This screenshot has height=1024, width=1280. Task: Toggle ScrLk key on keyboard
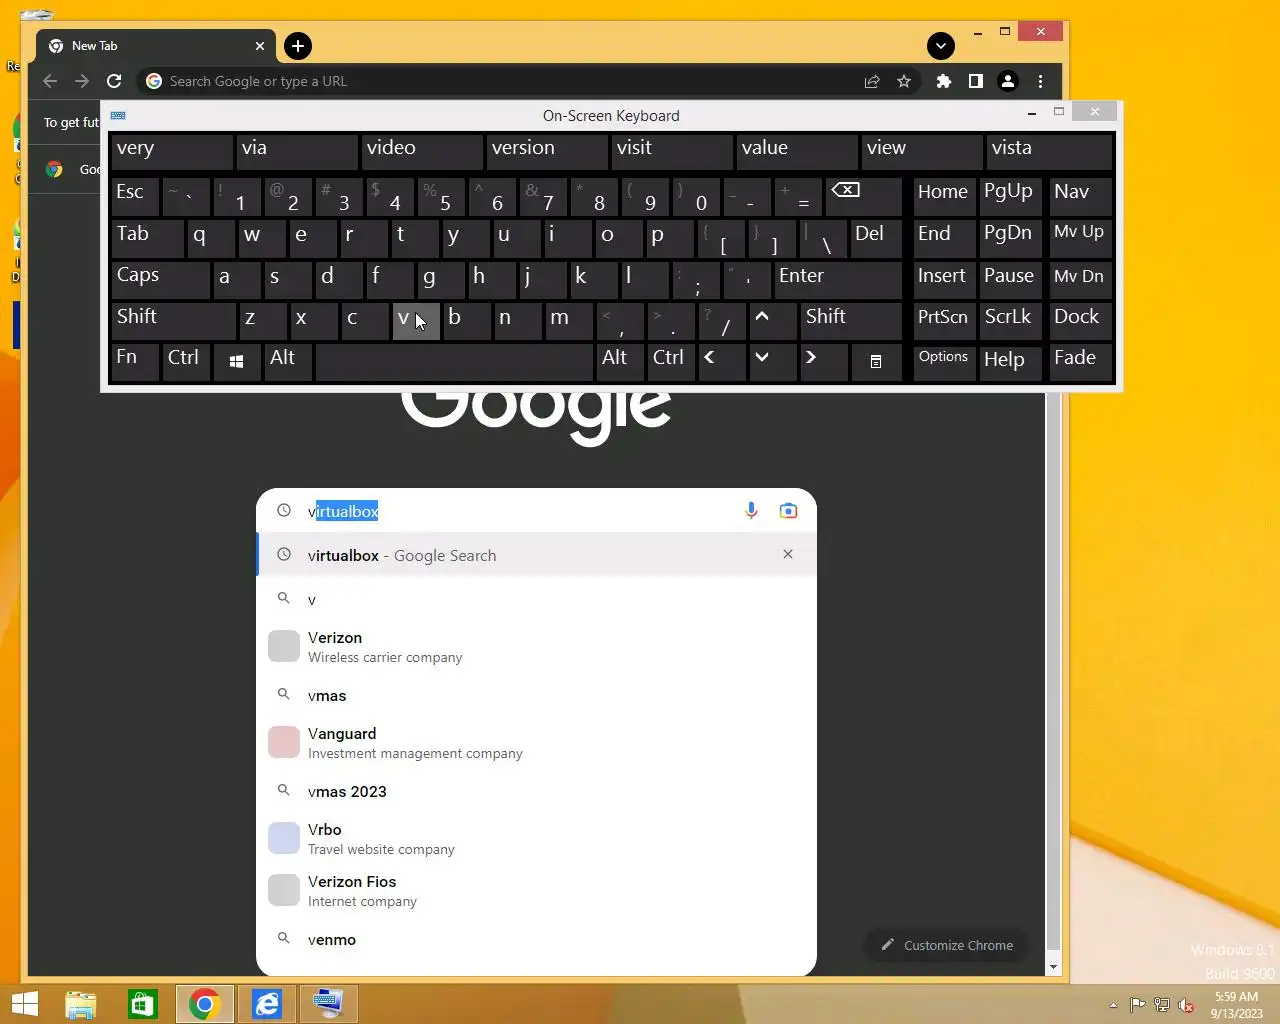tap(1011, 320)
